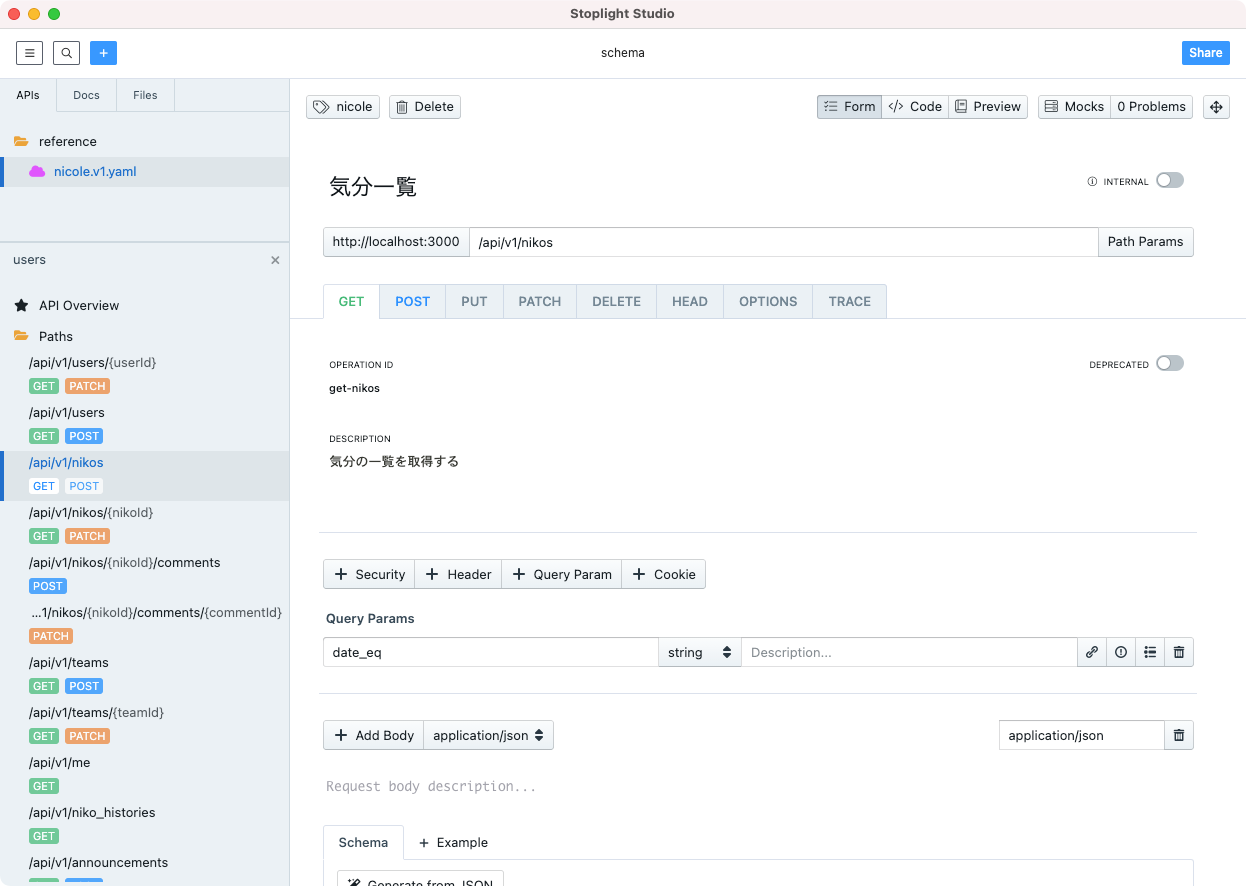Open the application/json content type dropdown
This screenshot has width=1246, height=886.
coord(488,735)
